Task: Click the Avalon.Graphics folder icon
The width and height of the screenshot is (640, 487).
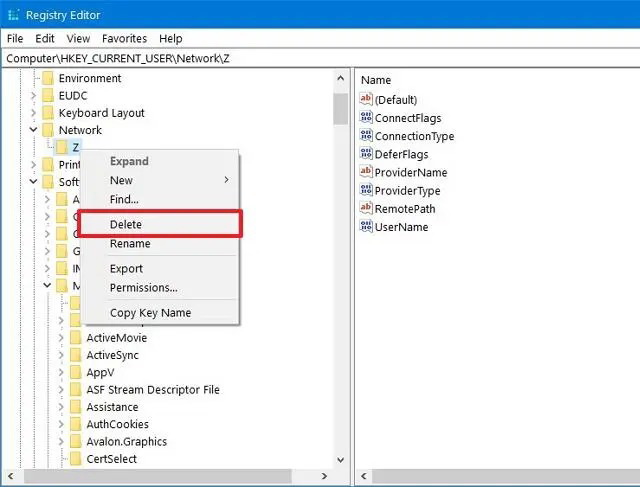Action: [x=76, y=442]
